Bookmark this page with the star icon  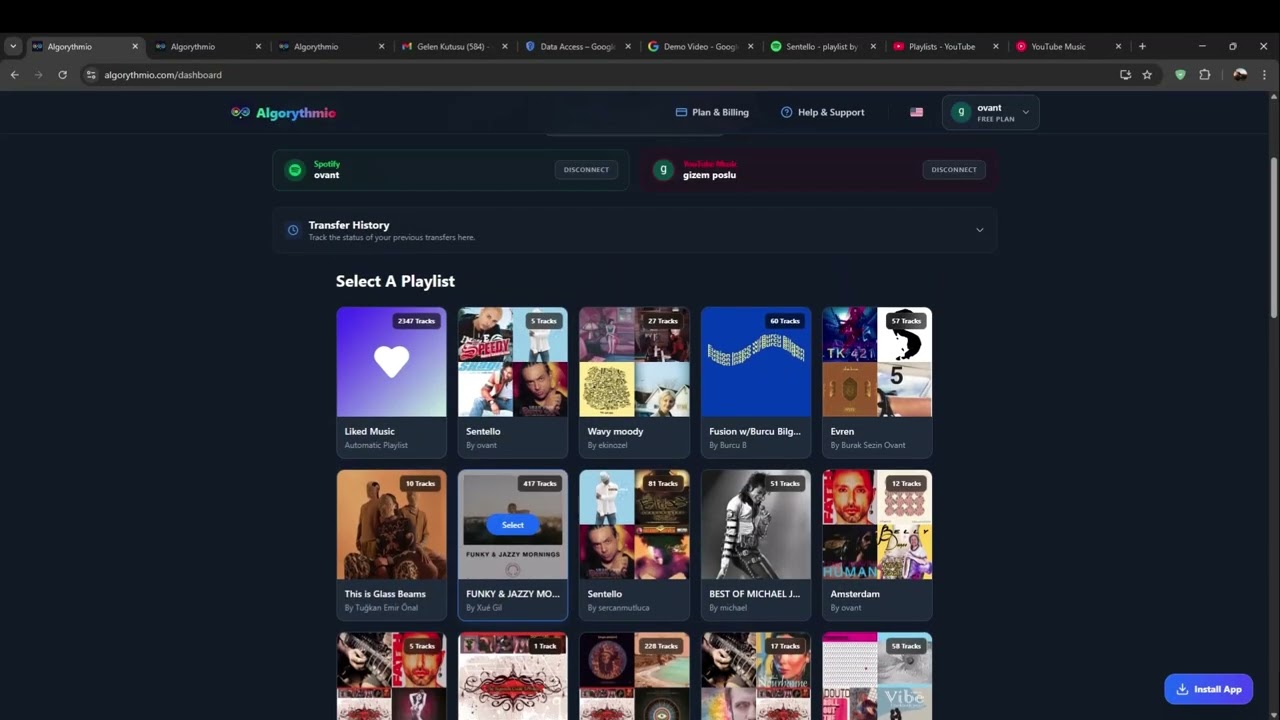pyautogui.click(x=1147, y=75)
